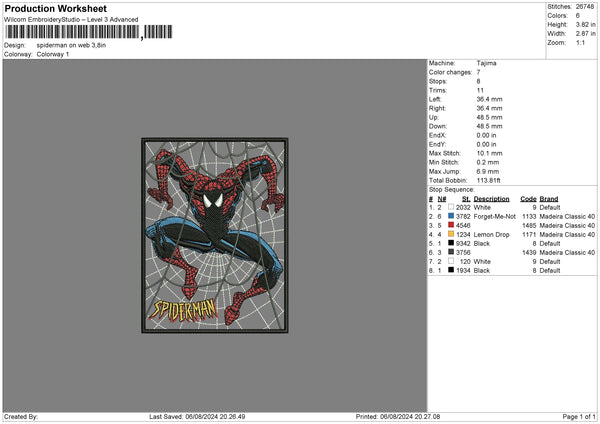Click the Zoom value '1:1'
The image size is (600, 424).
[580, 43]
